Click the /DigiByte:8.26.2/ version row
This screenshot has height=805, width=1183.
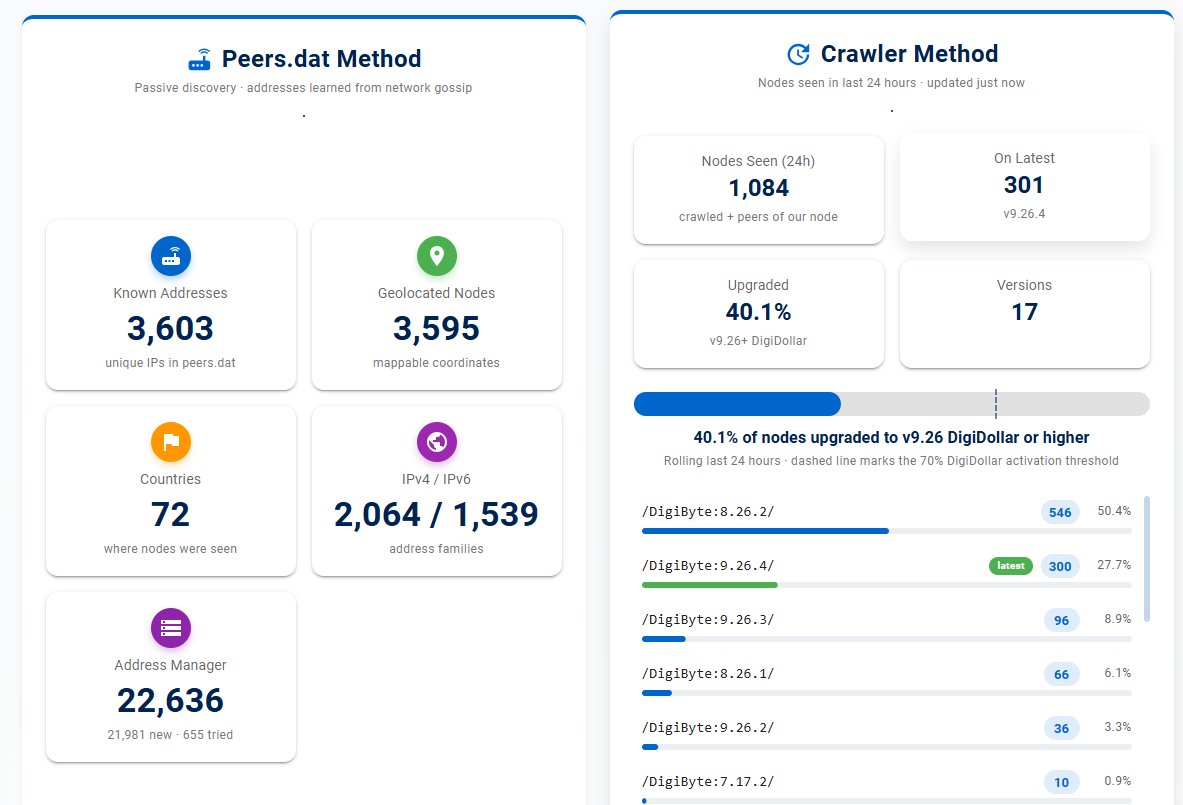(x=886, y=519)
